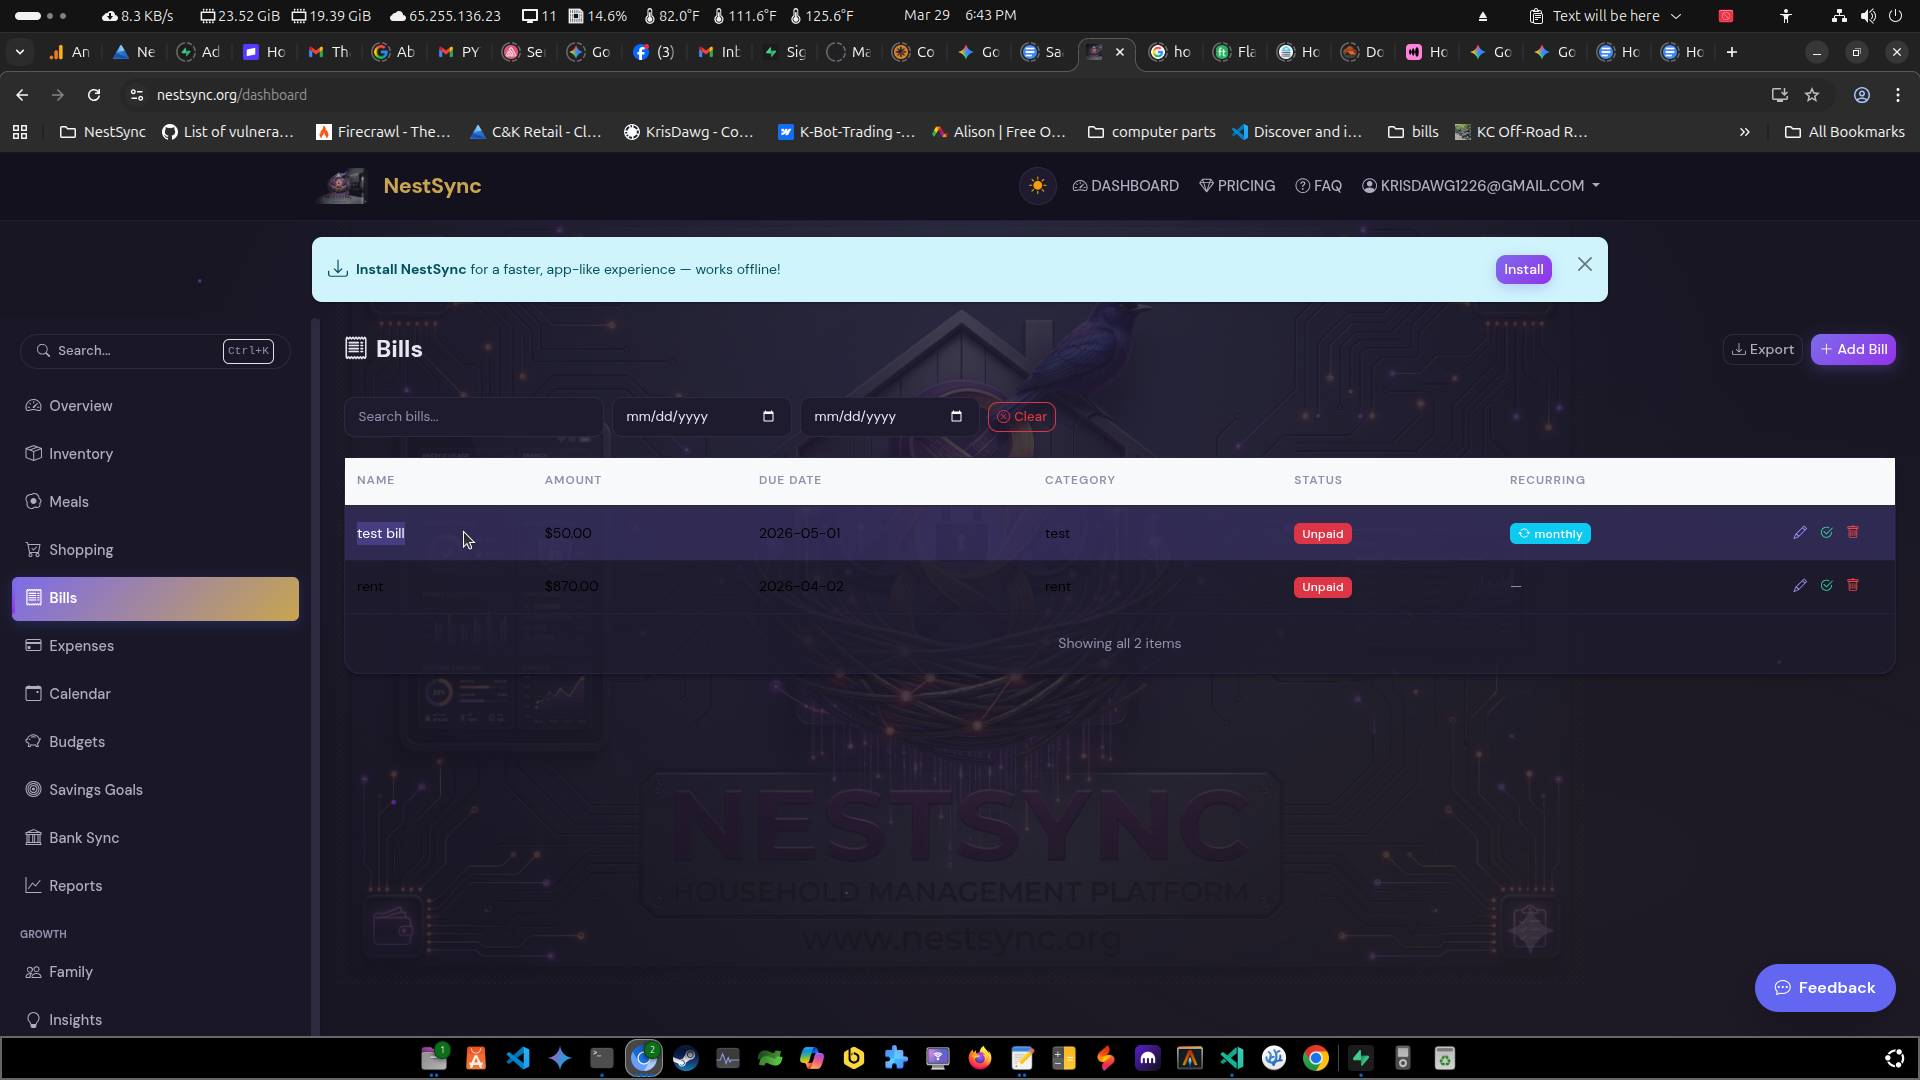
Task: Edit the test bill using the pencil icon
Action: [1800, 532]
